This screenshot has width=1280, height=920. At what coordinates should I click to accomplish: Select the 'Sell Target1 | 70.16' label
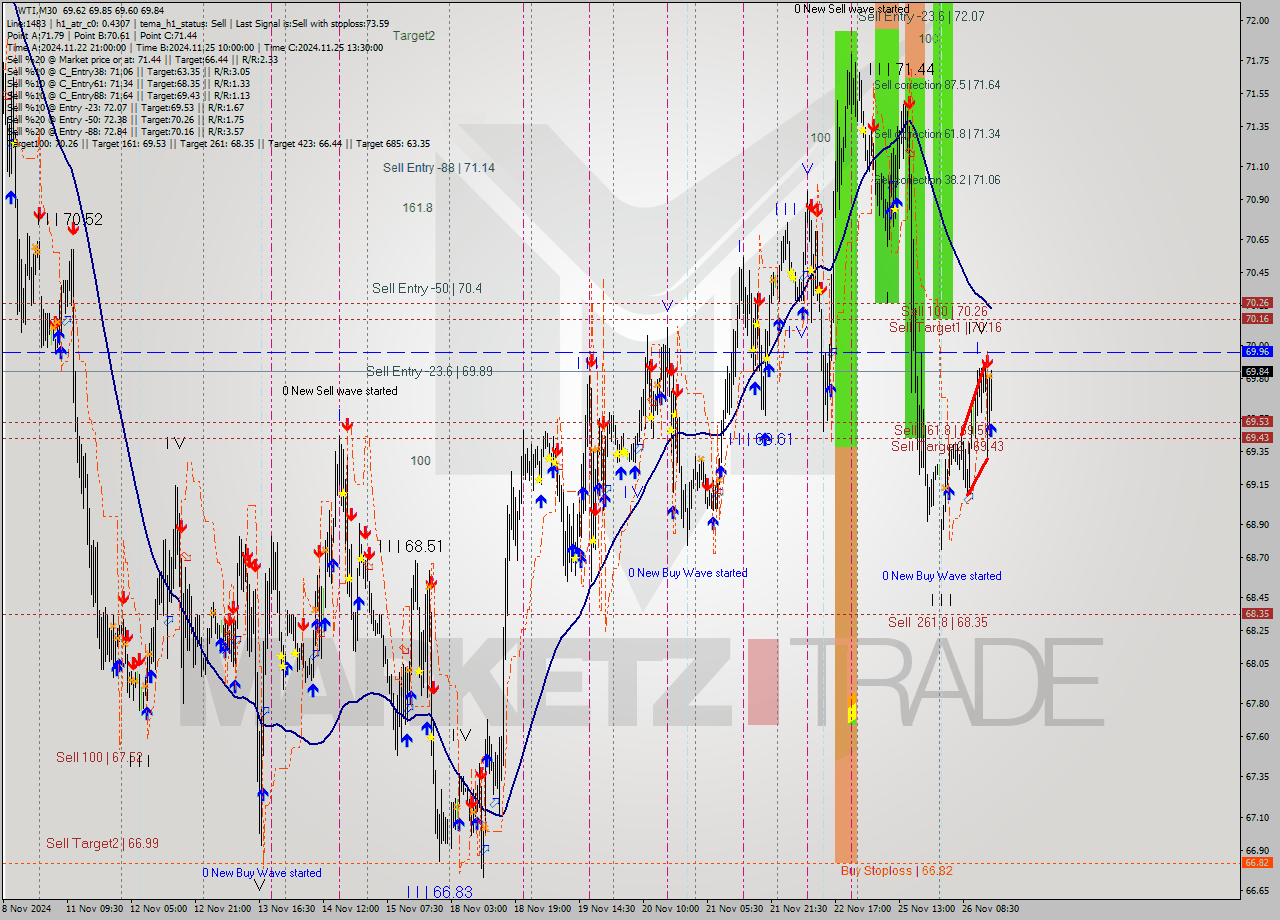(945, 328)
